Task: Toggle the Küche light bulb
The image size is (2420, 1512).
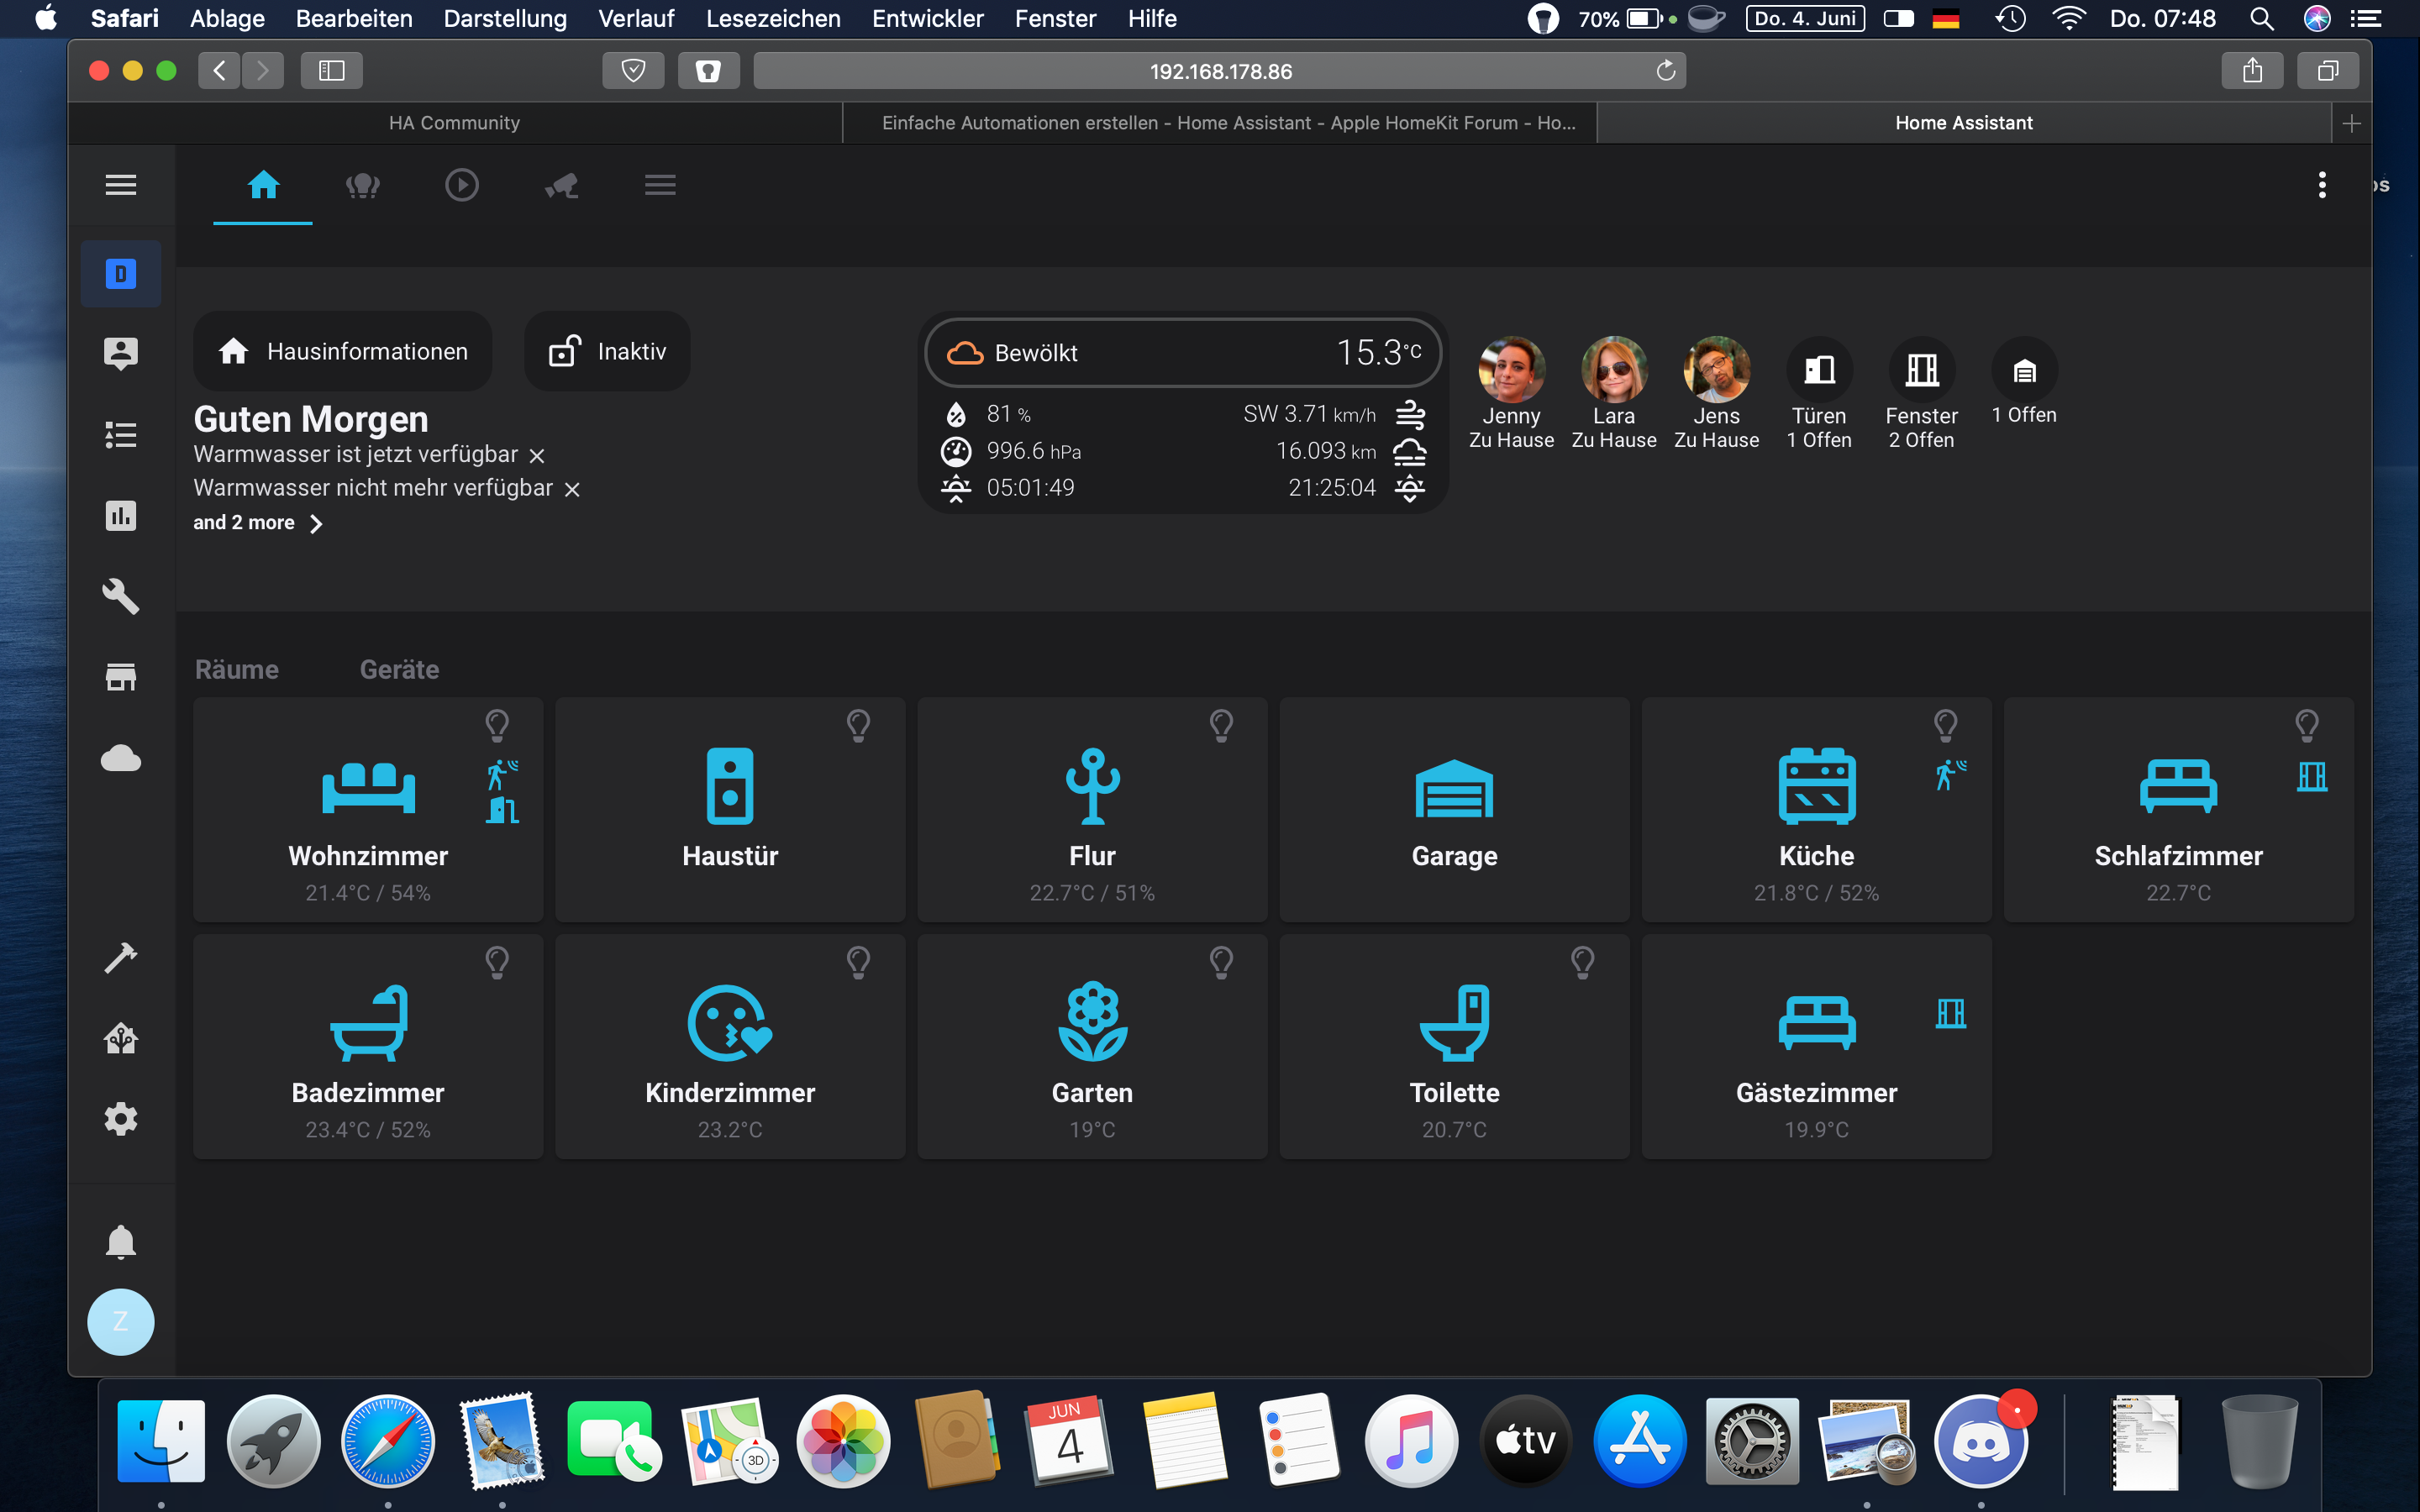Action: (1945, 723)
